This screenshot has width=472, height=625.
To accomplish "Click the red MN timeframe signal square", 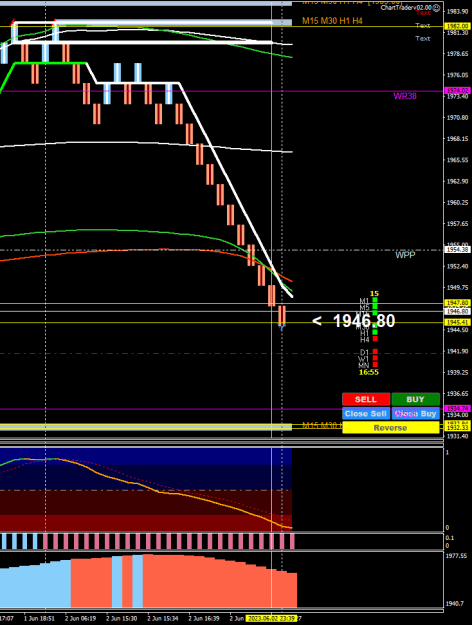I will click(375, 364).
